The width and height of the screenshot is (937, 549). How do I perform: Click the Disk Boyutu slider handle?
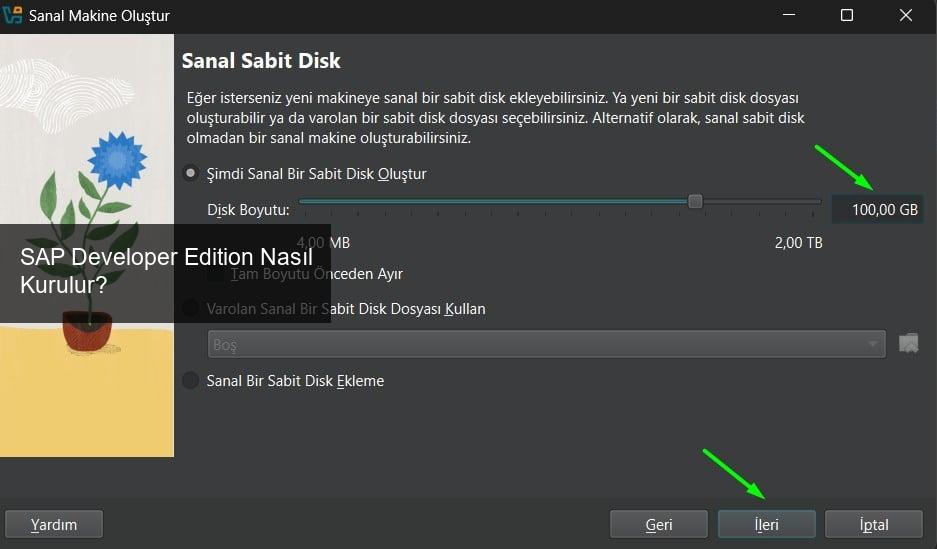point(695,201)
